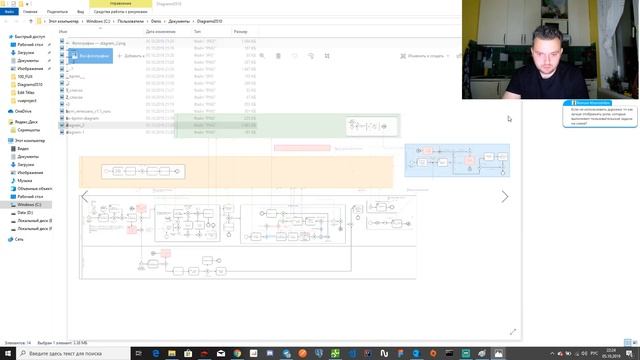Enter fullscreen with the diagonal arrows icon
Image resolution: width=640 pixels, height=360 pixels.
coord(513,332)
